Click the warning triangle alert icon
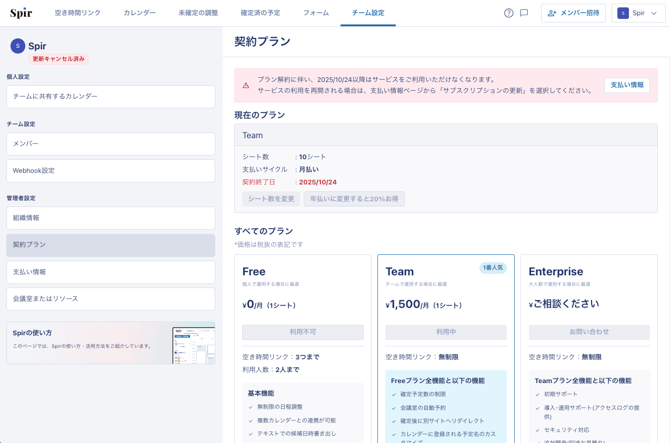Viewport: 670px width, 443px height. coord(246,85)
